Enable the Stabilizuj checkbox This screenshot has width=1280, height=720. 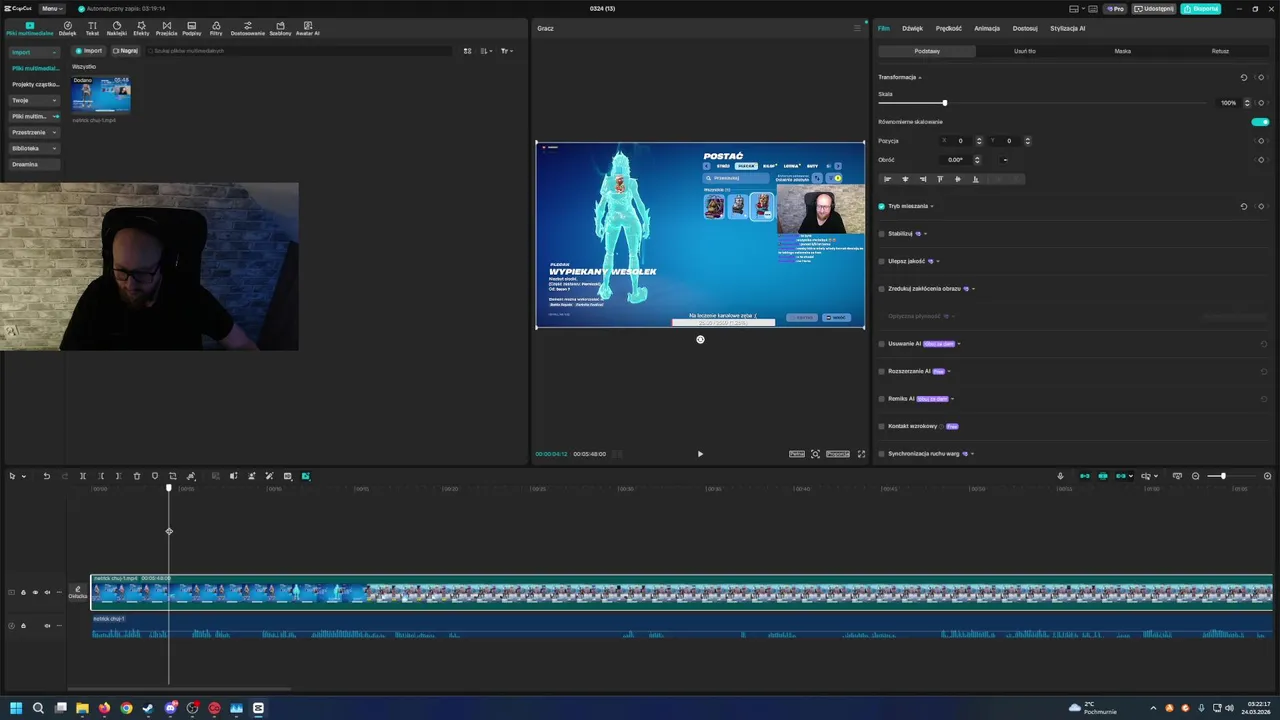(x=881, y=234)
